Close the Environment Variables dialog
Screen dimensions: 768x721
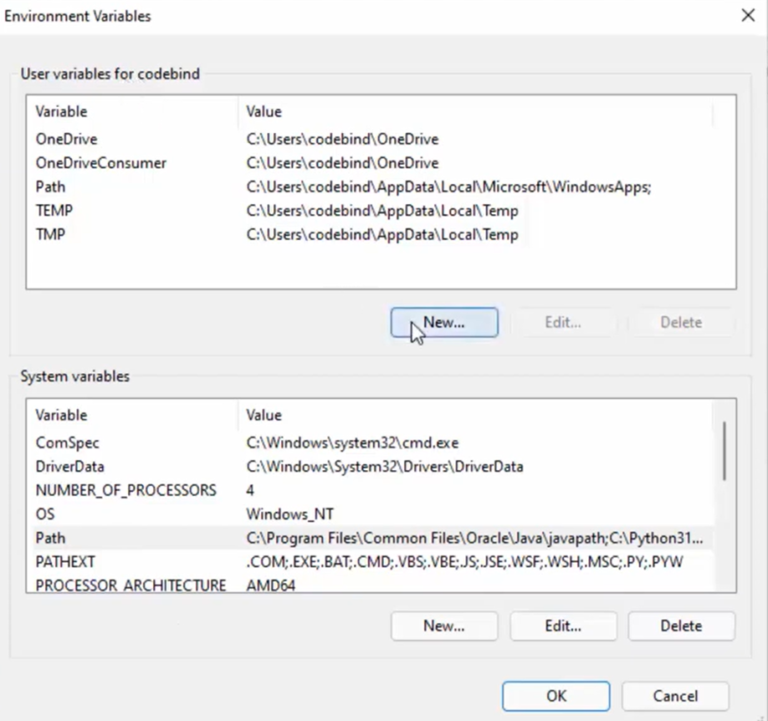(x=746, y=16)
